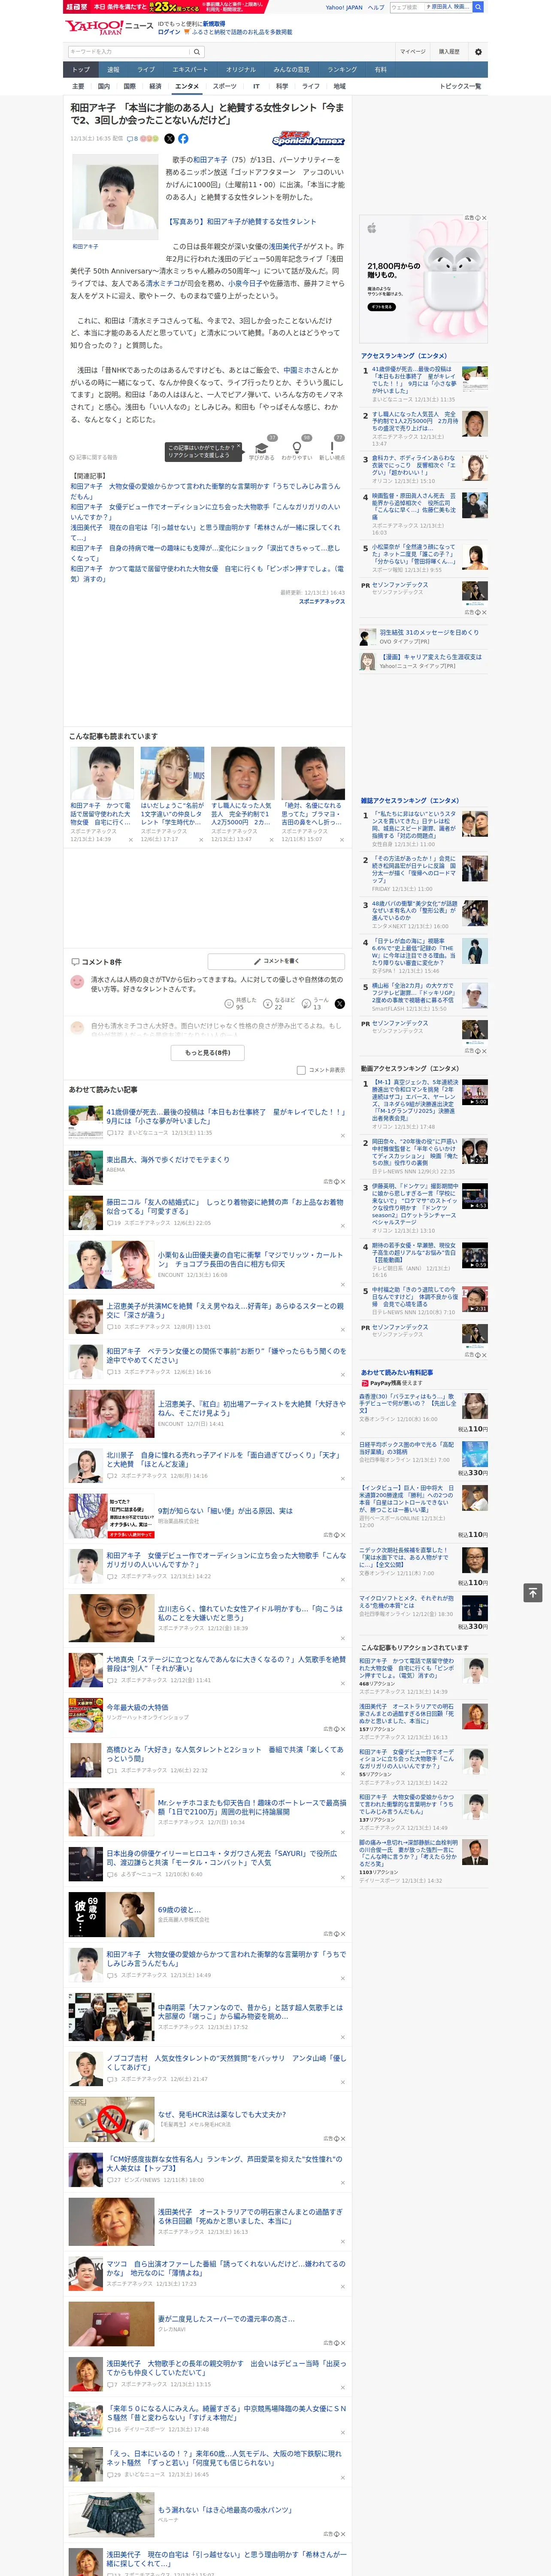Select the ランキング tab
The width and height of the screenshot is (551, 2576).
pos(342,69)
